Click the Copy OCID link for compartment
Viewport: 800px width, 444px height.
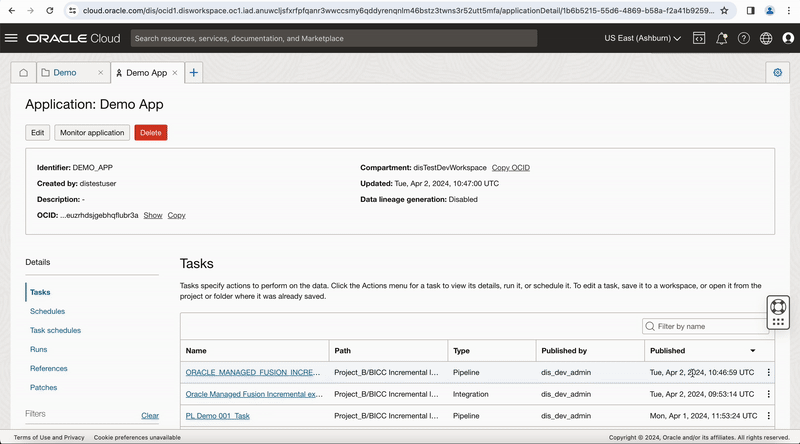(x=511, y=168)
